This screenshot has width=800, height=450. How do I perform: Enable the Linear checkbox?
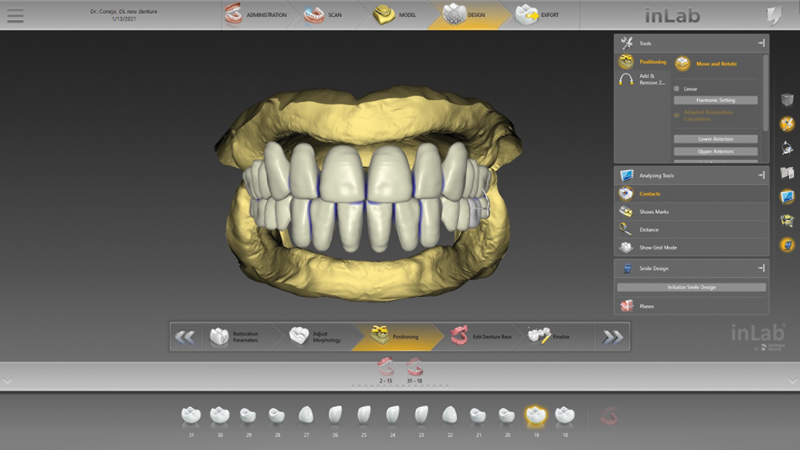[677, 89]
